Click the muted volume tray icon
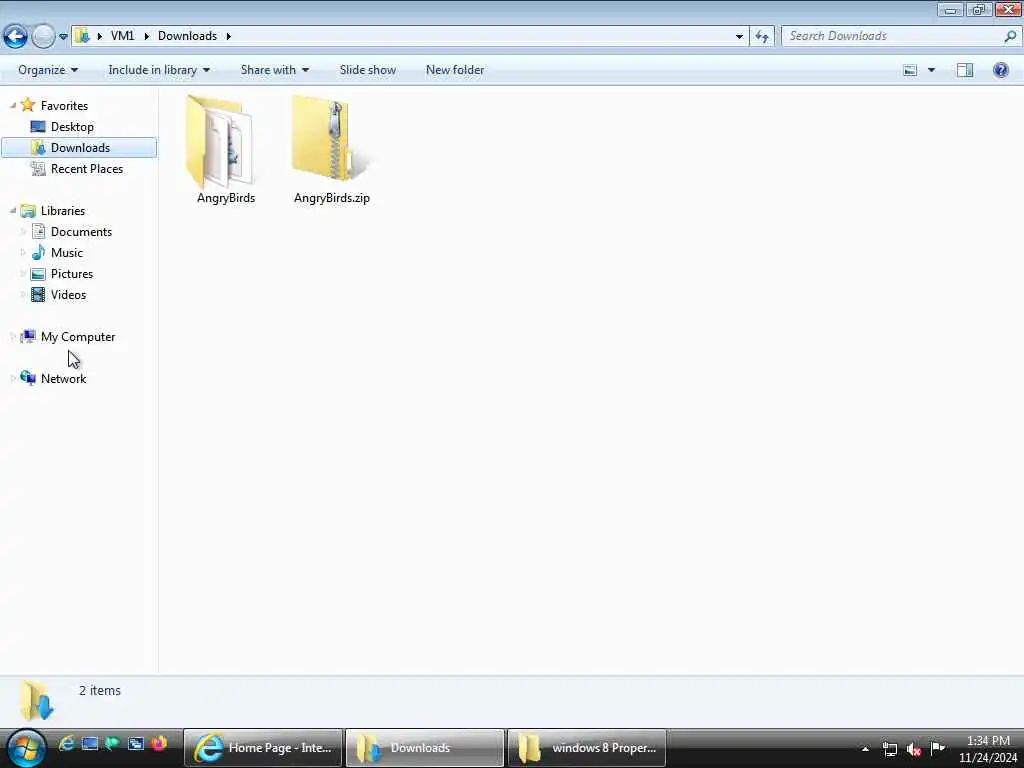This screenshot has width=1024, height=768. pyautogui.click(x=914, y=749)
